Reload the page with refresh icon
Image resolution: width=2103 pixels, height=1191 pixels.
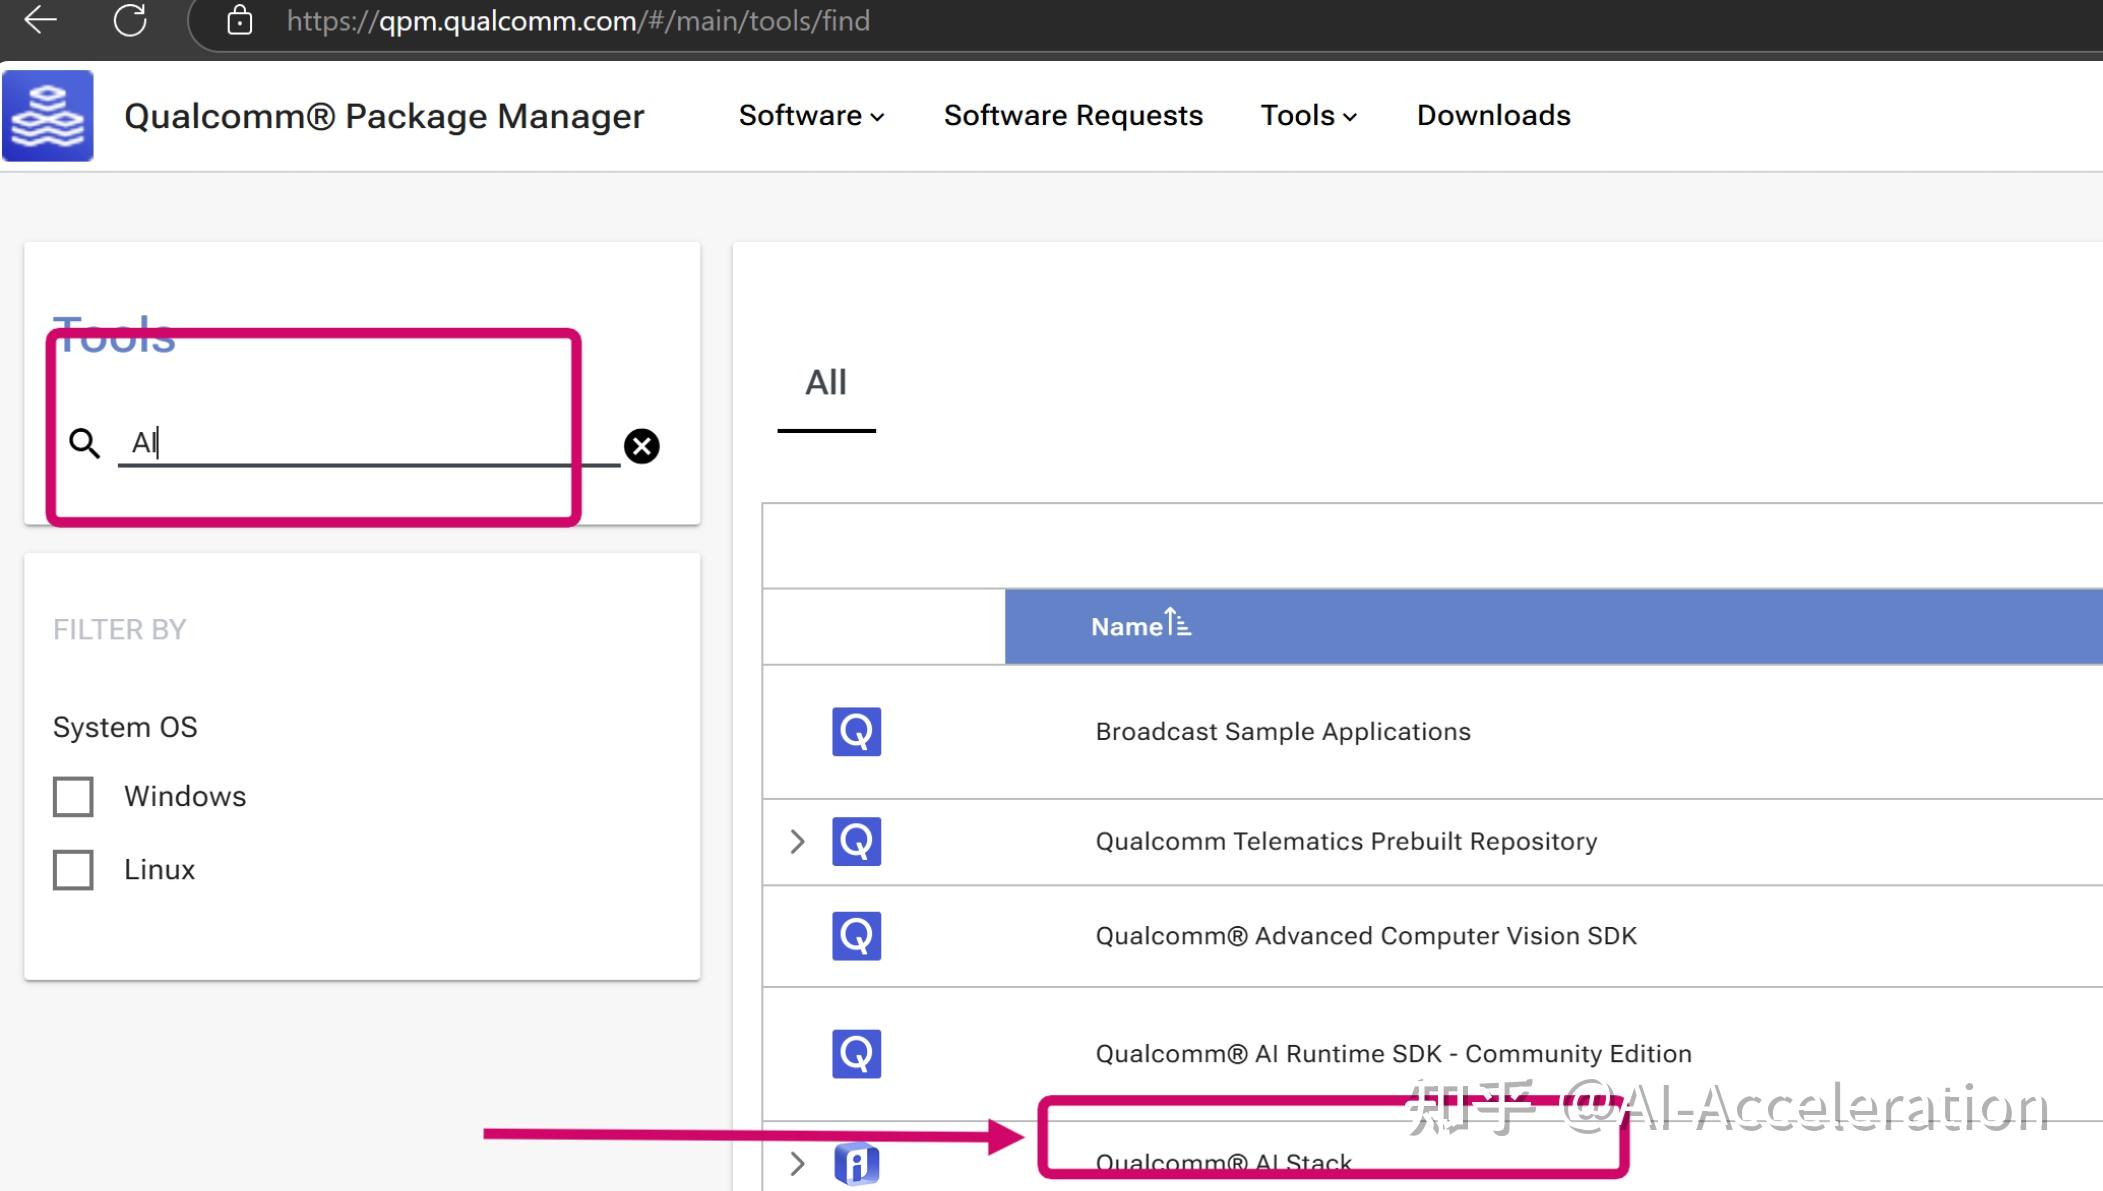pos(130,20)
